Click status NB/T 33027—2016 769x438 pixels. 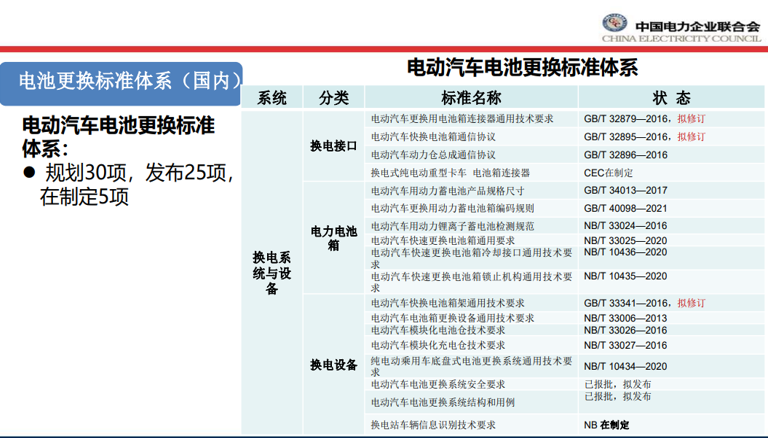625,345
